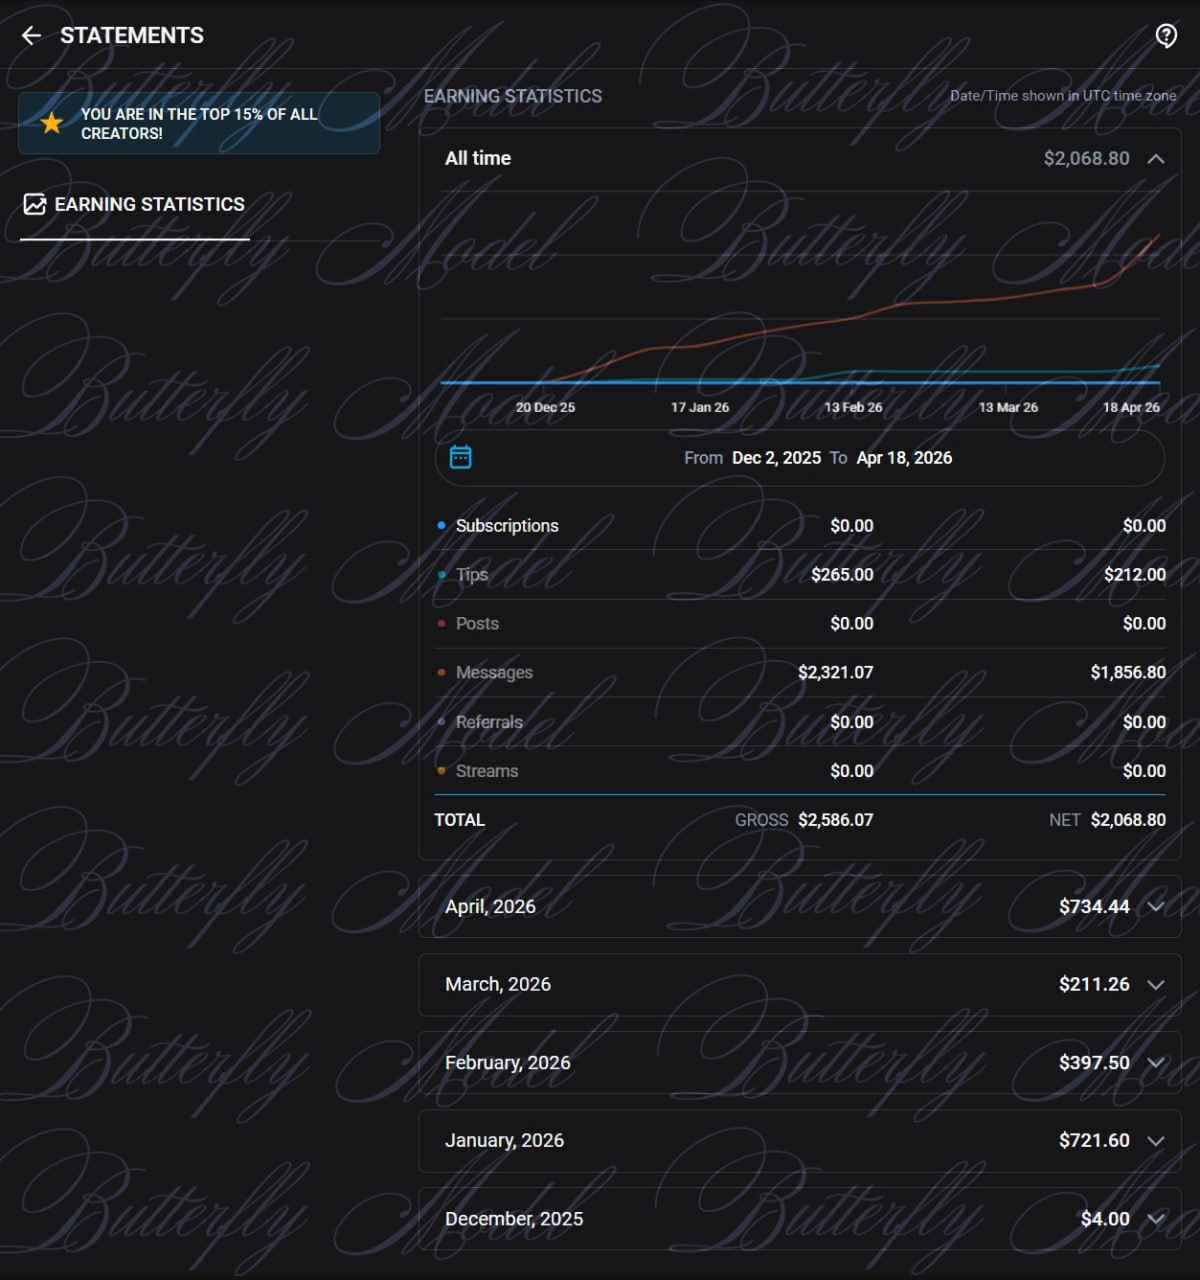Select the EARNING STATISTICS sidebar tab

(134, 205)
